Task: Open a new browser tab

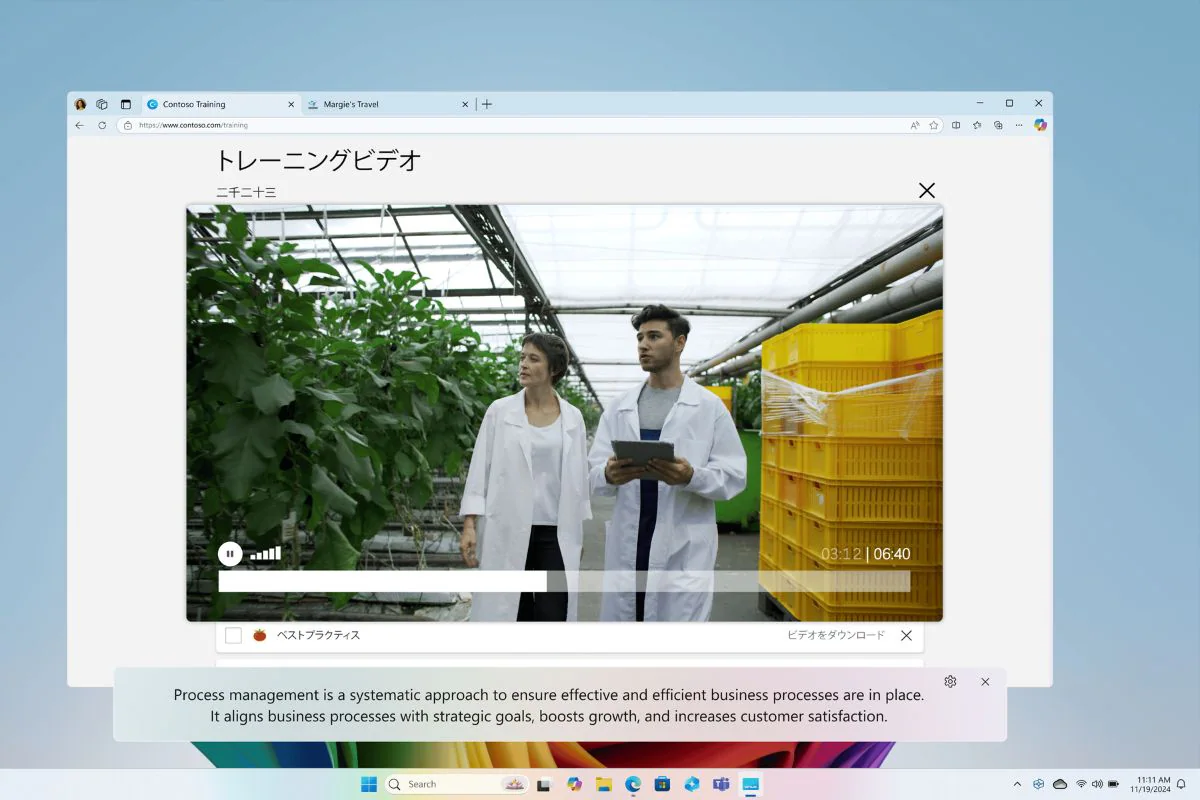Action: pyautogui.click(x=487, y=104)
